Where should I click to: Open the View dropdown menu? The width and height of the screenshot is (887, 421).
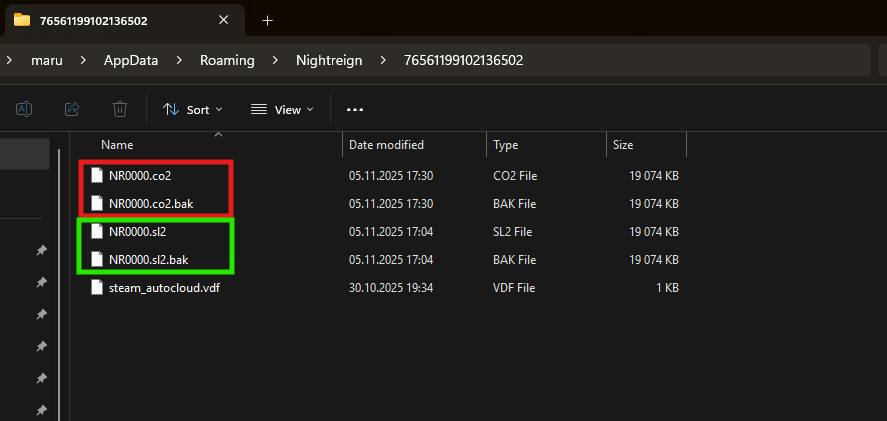[282, 109]
